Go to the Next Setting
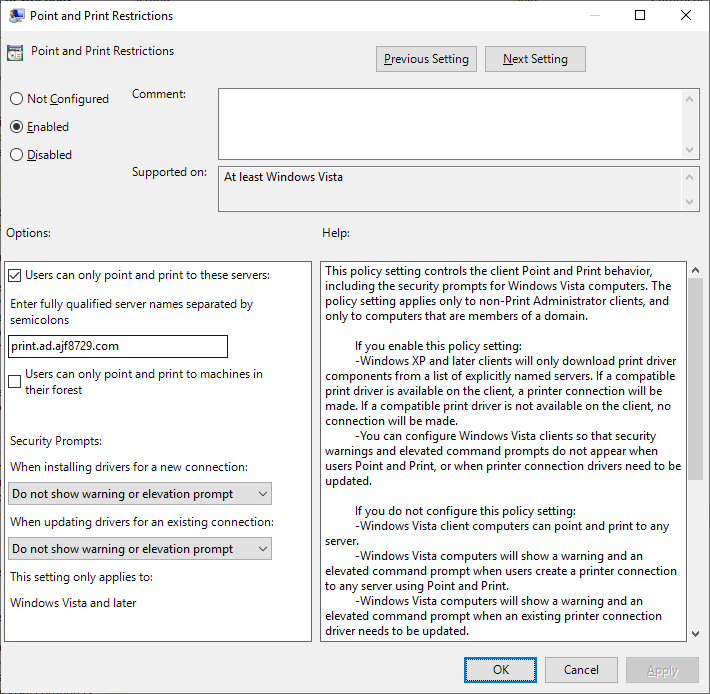Viewport: 710px width, 694px height. tap(535, 59)
